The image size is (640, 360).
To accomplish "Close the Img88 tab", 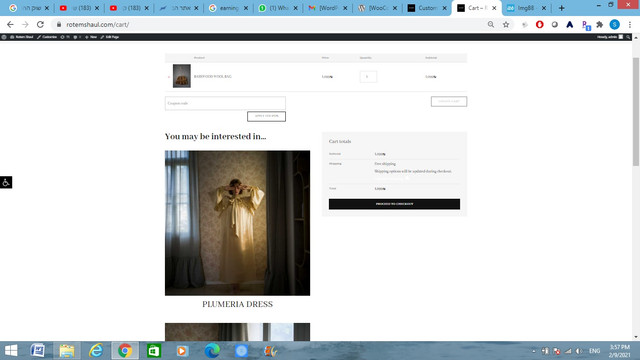I will point(544,8).
